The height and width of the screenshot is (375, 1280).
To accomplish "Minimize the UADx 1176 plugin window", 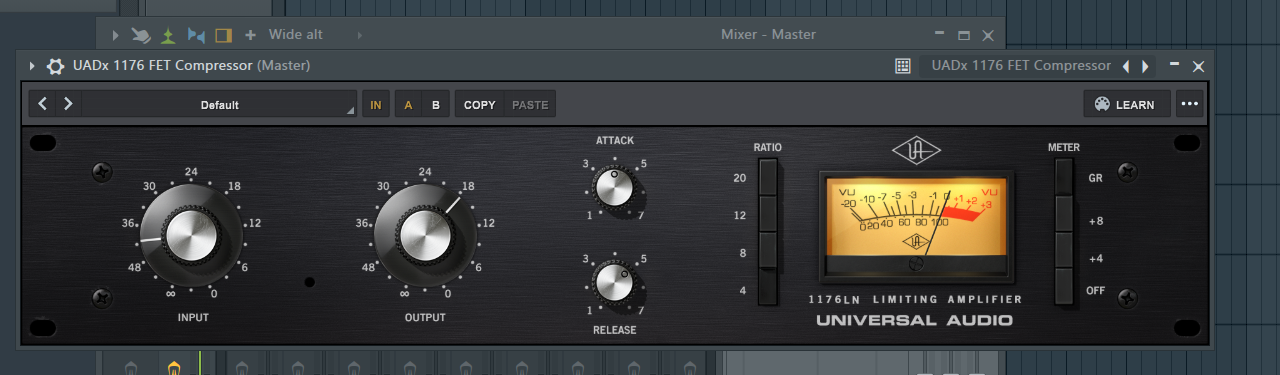I will (x=1175, y=66).
